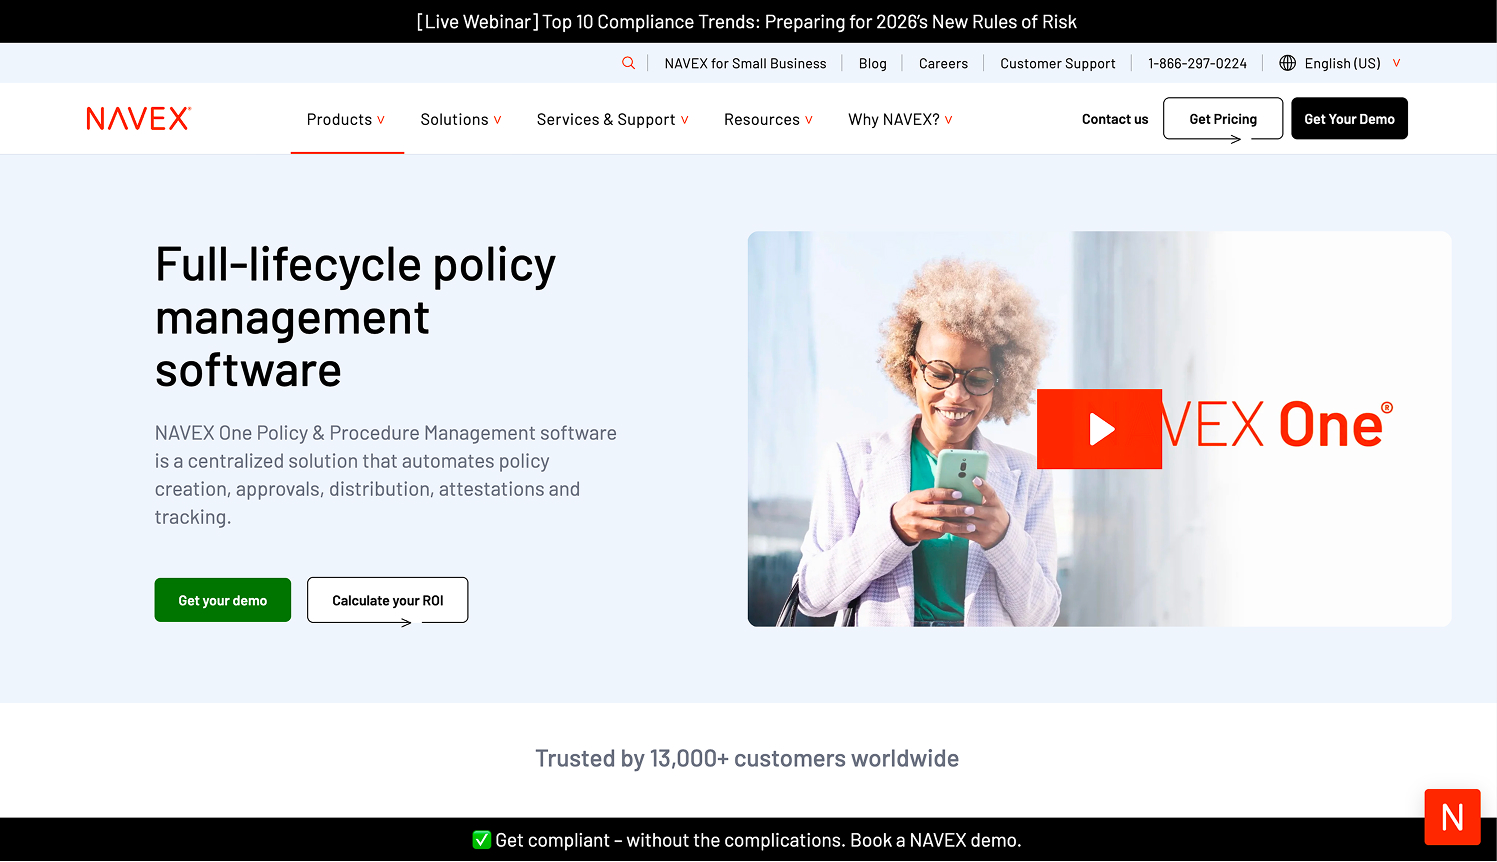Click the Get Your Demo button

(x=1349, y=118)
